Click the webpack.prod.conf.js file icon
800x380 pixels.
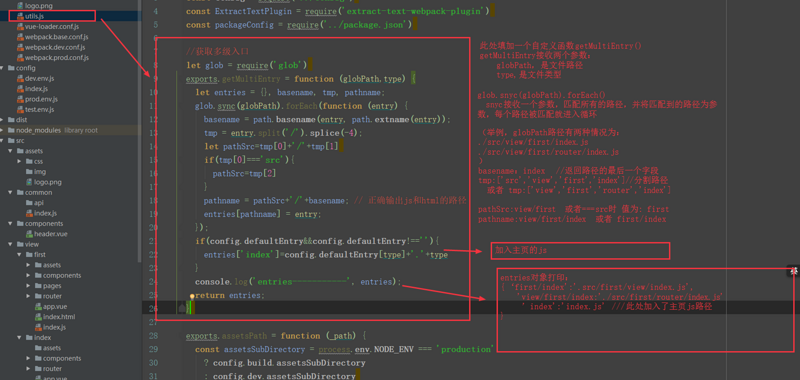pos(20,58)
